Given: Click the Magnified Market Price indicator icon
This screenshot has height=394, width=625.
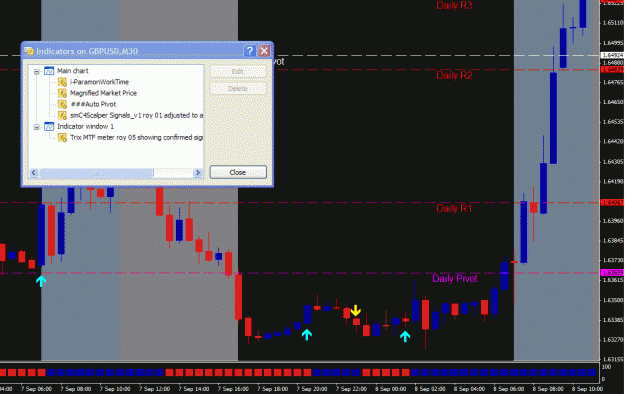Looking at the screenshot, I should 62,93.
